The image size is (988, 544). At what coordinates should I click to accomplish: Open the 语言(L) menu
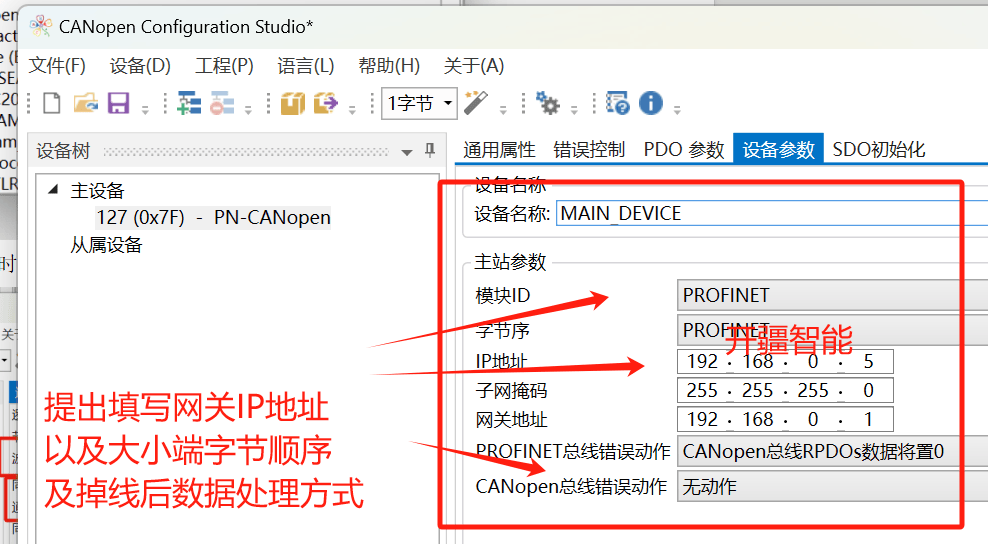point(306,66)
